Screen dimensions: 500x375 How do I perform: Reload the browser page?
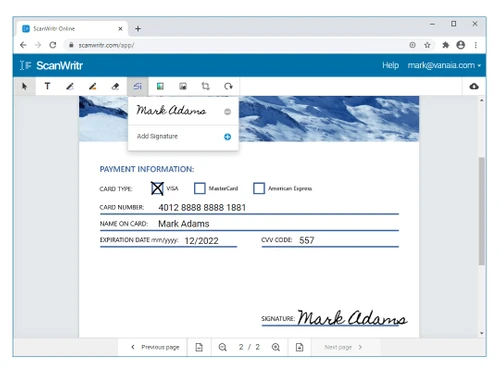(x=53, y=45)
